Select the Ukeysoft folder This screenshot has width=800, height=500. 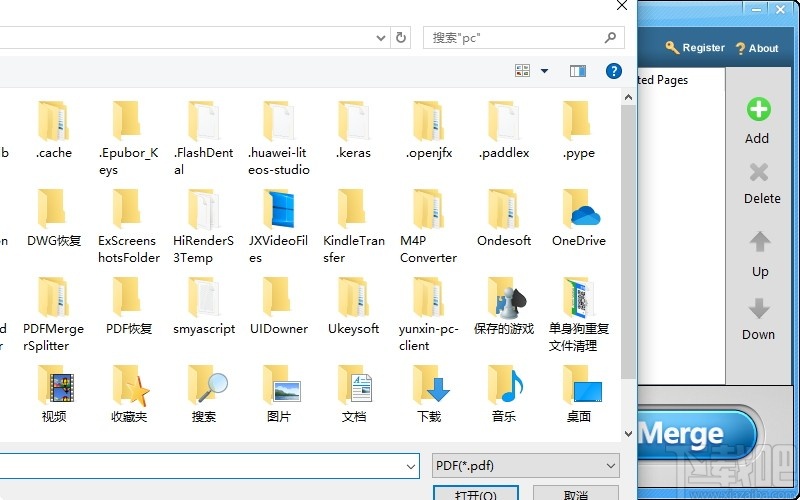(x=353, y=307)
